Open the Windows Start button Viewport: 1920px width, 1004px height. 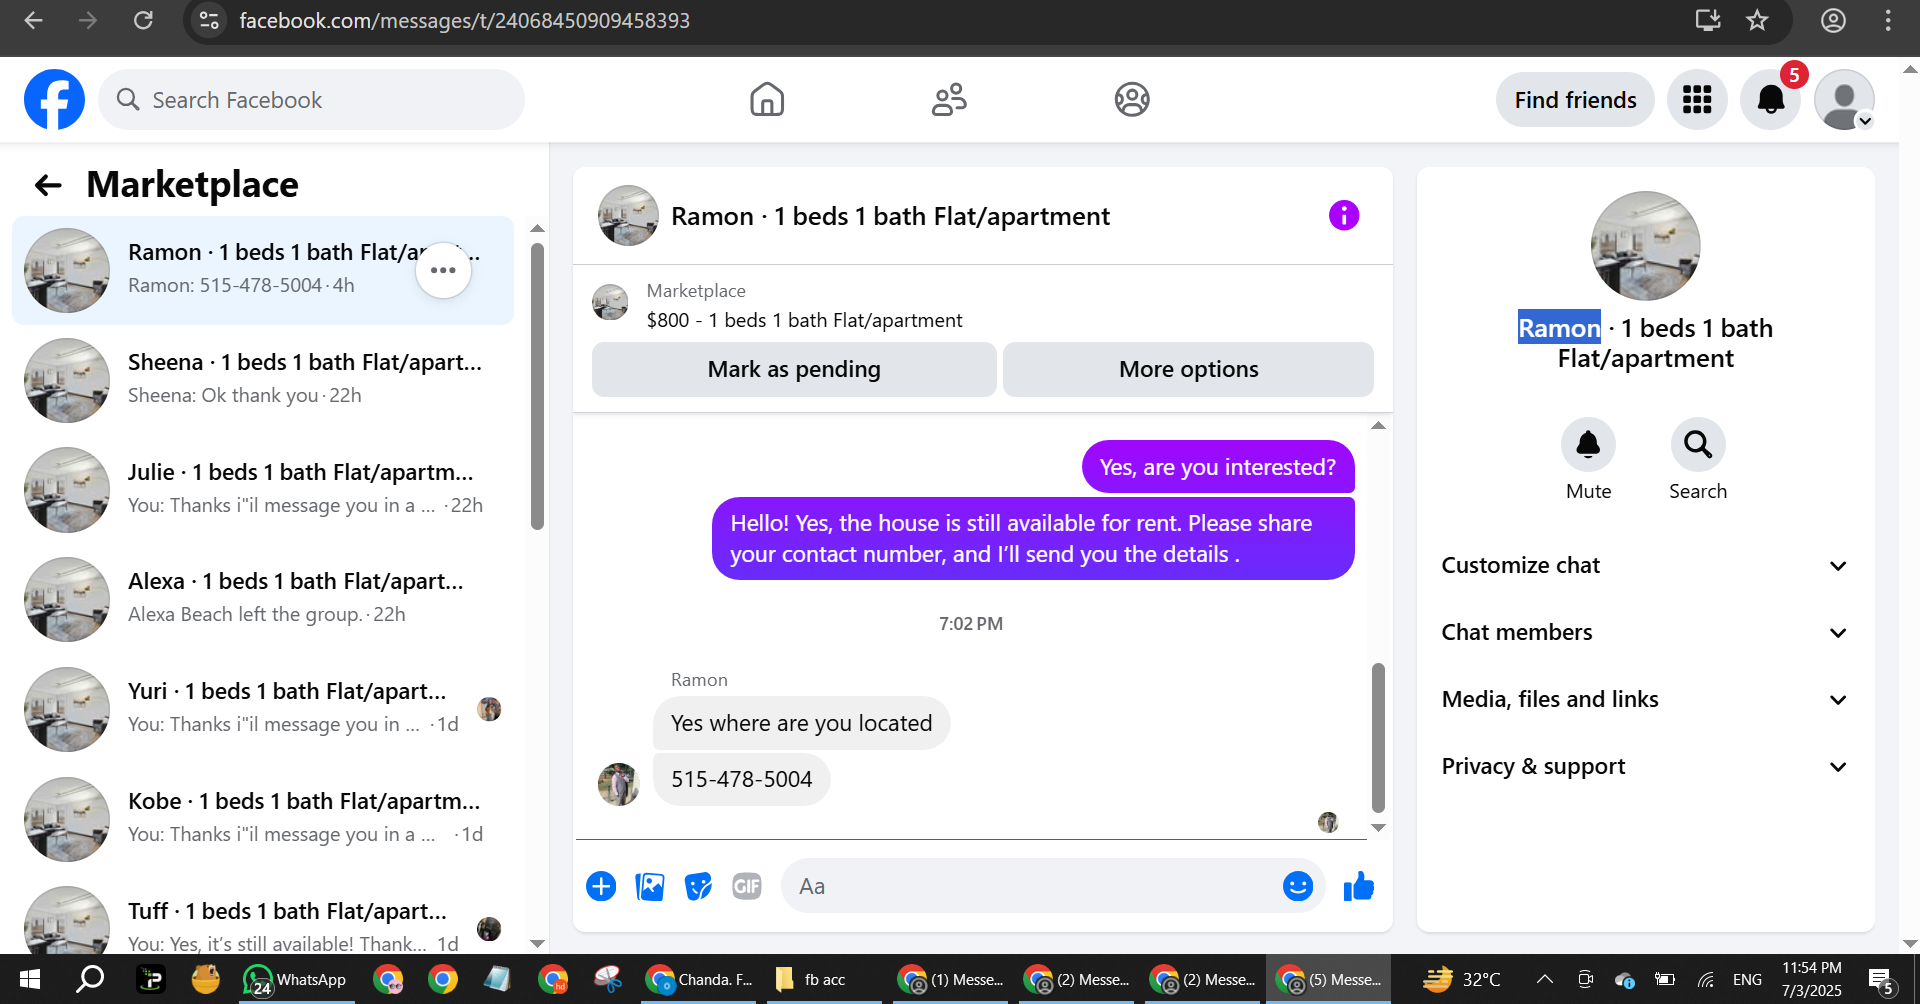pos(29,979)
